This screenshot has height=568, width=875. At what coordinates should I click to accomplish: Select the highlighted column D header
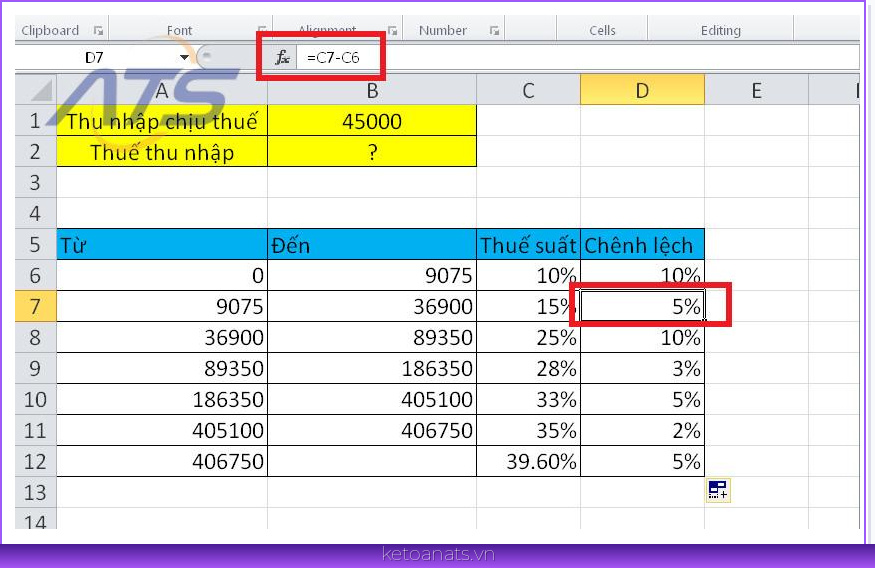642,90
